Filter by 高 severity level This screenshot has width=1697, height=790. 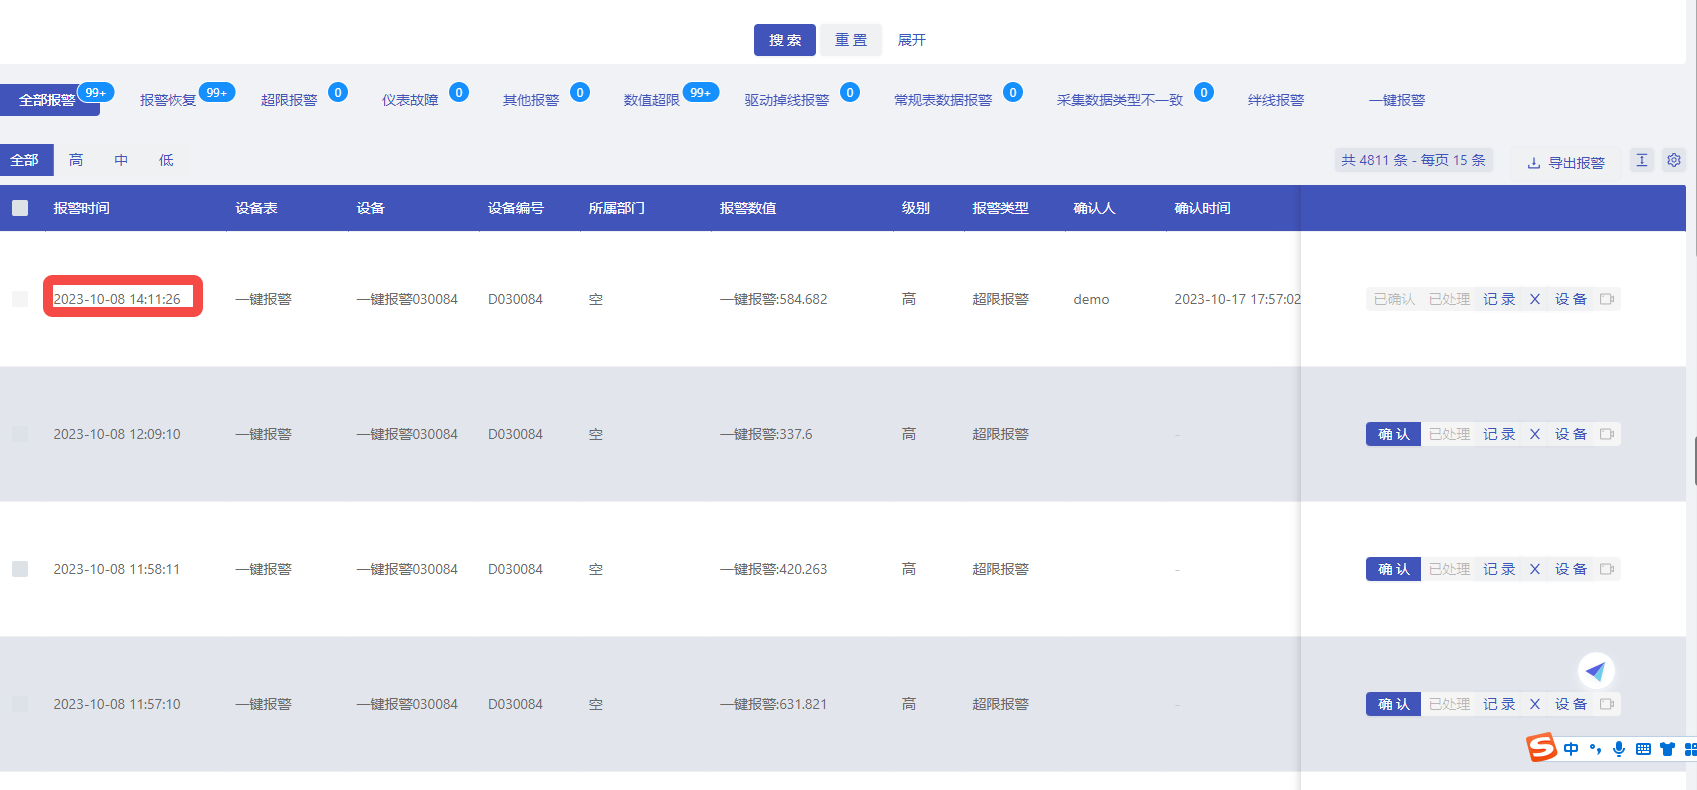pos(76,160)
